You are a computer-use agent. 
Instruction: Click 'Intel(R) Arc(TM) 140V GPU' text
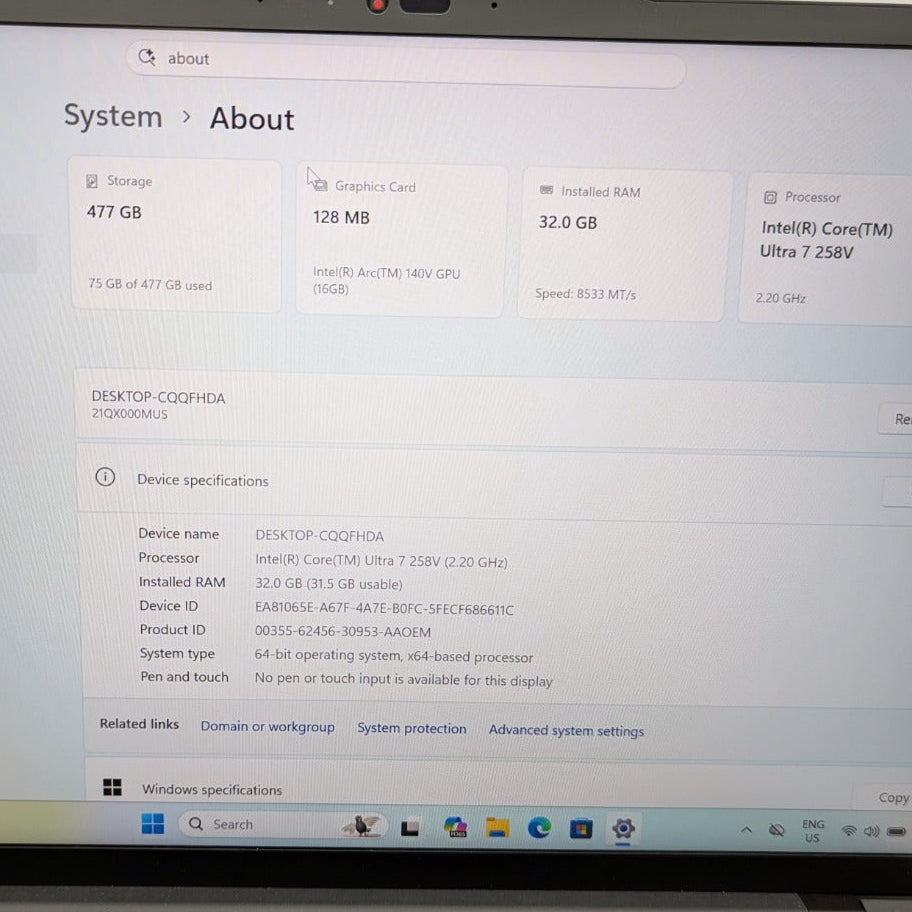386,273
